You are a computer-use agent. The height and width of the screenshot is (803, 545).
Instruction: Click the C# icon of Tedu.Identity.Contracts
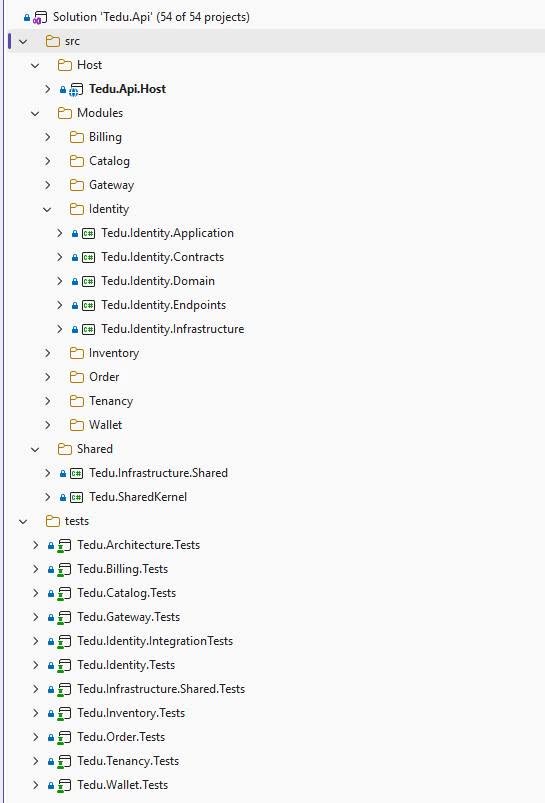coord(88,258)
